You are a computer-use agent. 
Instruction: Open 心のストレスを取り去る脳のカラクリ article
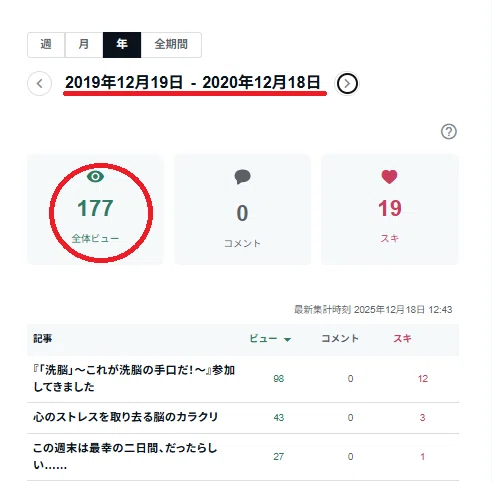click(125, 417)
